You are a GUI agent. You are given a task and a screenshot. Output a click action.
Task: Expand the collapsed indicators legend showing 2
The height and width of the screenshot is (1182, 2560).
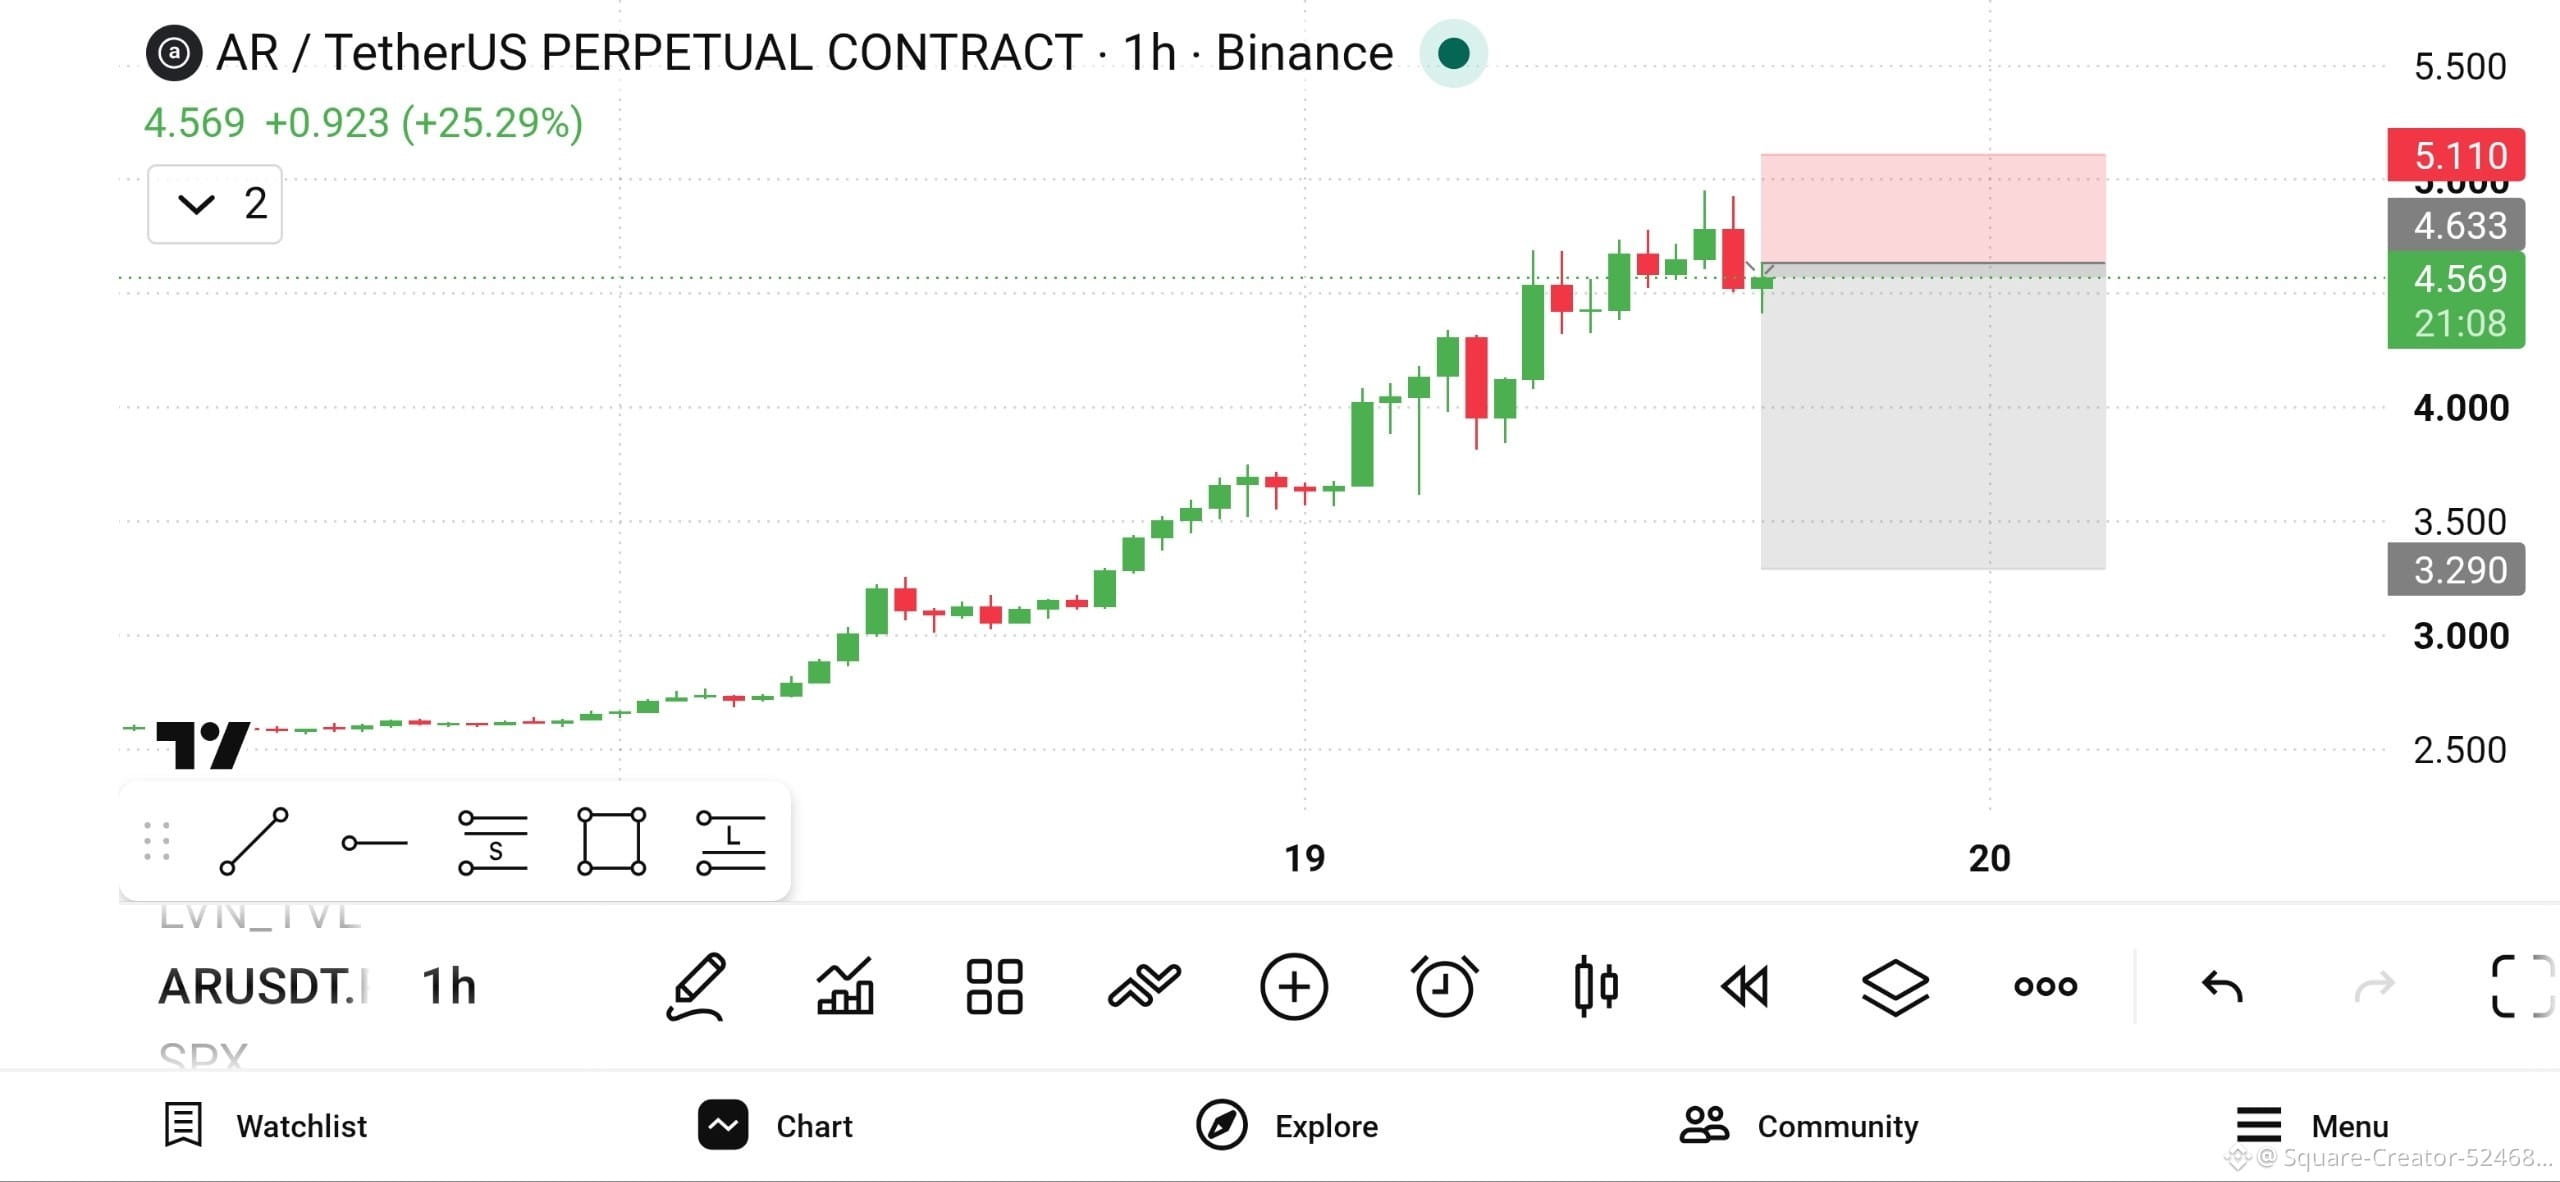tap(215, 204)
